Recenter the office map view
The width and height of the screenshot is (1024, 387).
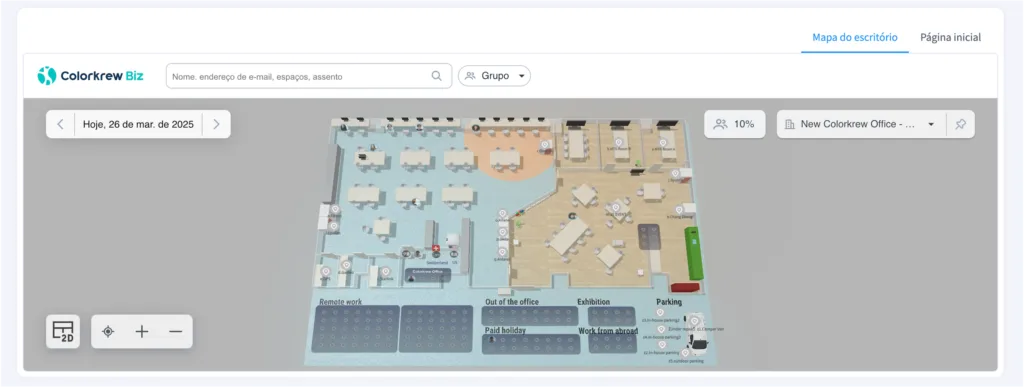108,332
